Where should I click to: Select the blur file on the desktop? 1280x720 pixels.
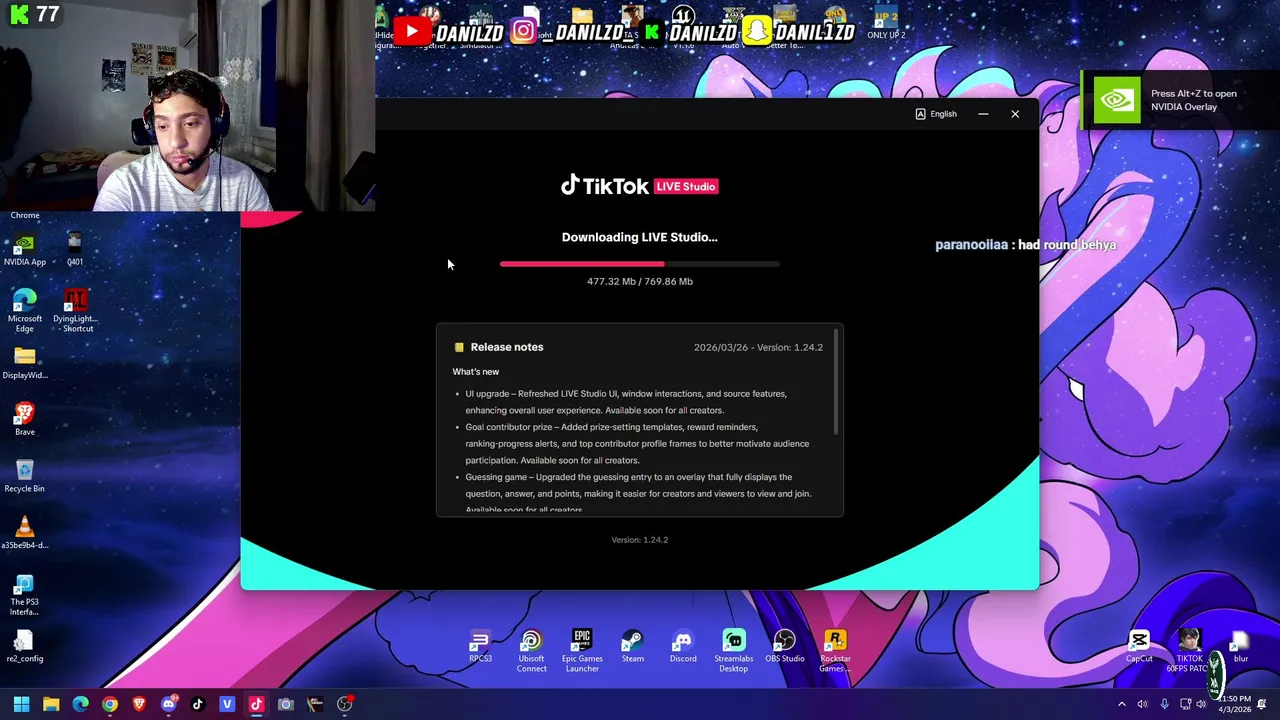(1240, 646)
